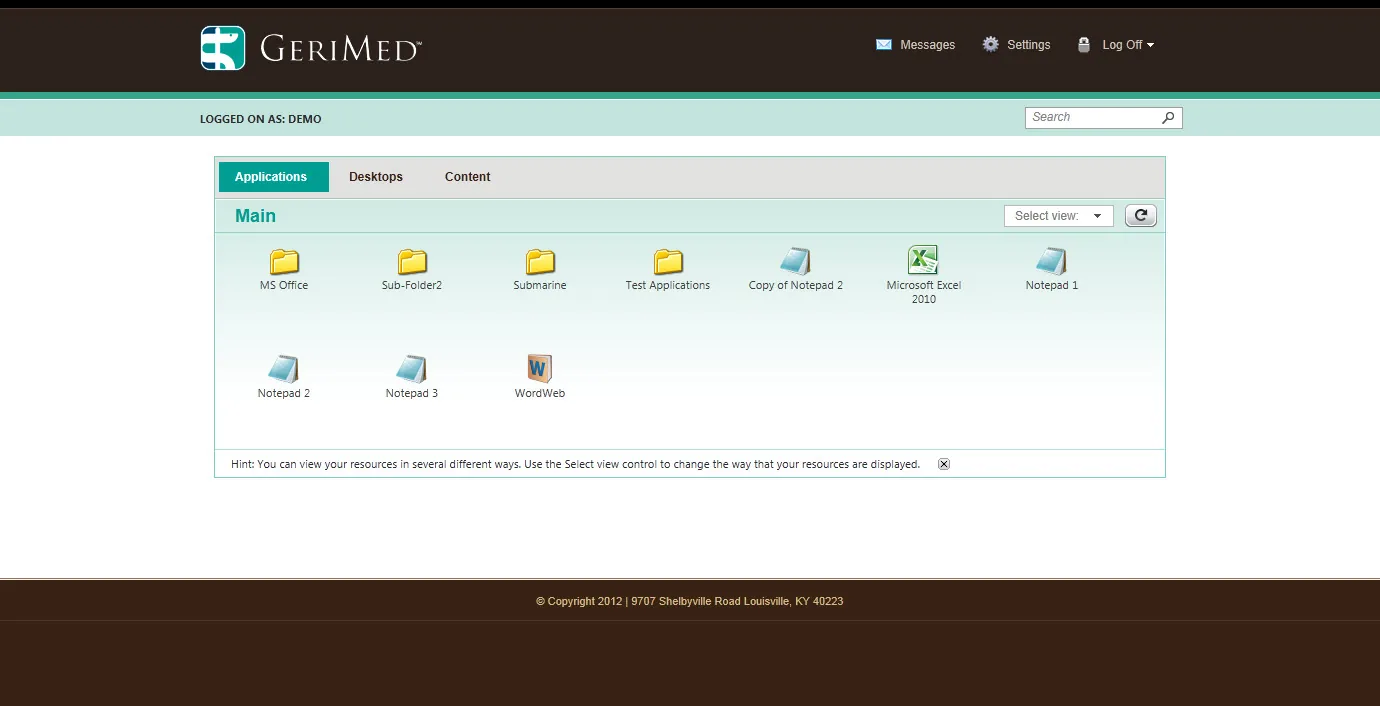Image resolution: width=1380 pixels, height=706 pixels.
Task: Click the 'LOGGED ON AS: DEMO' text
Action: [x=261, y=119]
